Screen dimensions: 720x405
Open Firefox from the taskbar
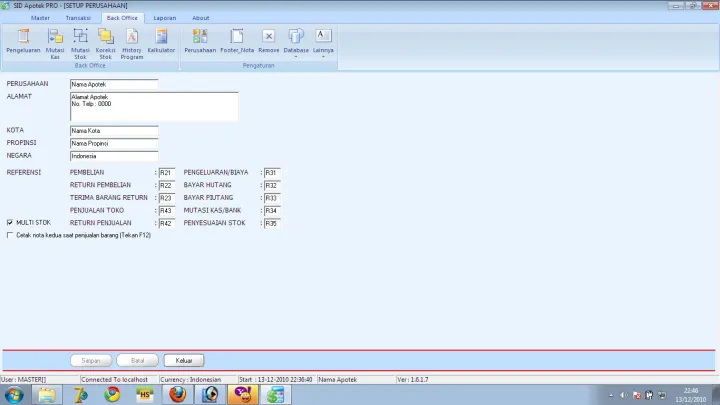(x=178, y=395)
